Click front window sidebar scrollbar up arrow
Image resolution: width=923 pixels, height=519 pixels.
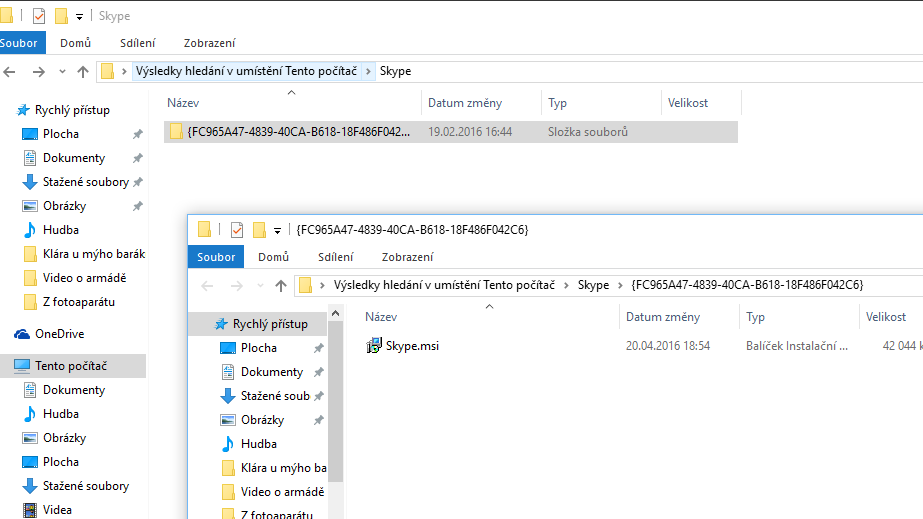[x=336, y=314]
